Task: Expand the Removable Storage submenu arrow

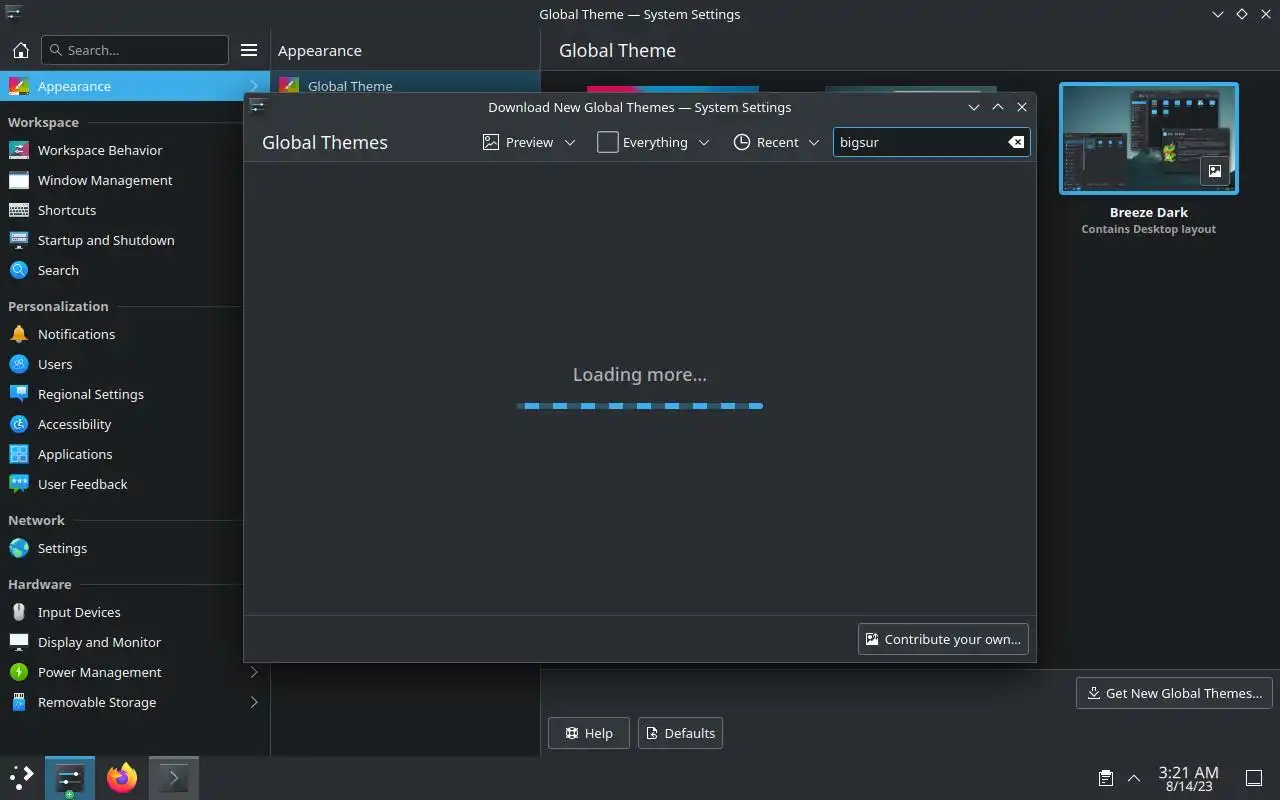Action: (x=254, y=702)
